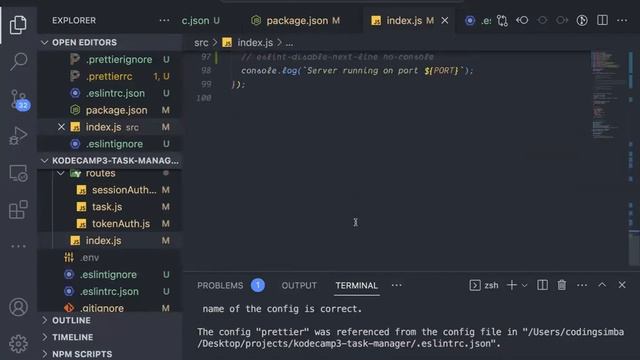Viewport: 640px width, 360px height.
Task: Click the breadcrumb ellipsis symbol segment
Action: 289,43
